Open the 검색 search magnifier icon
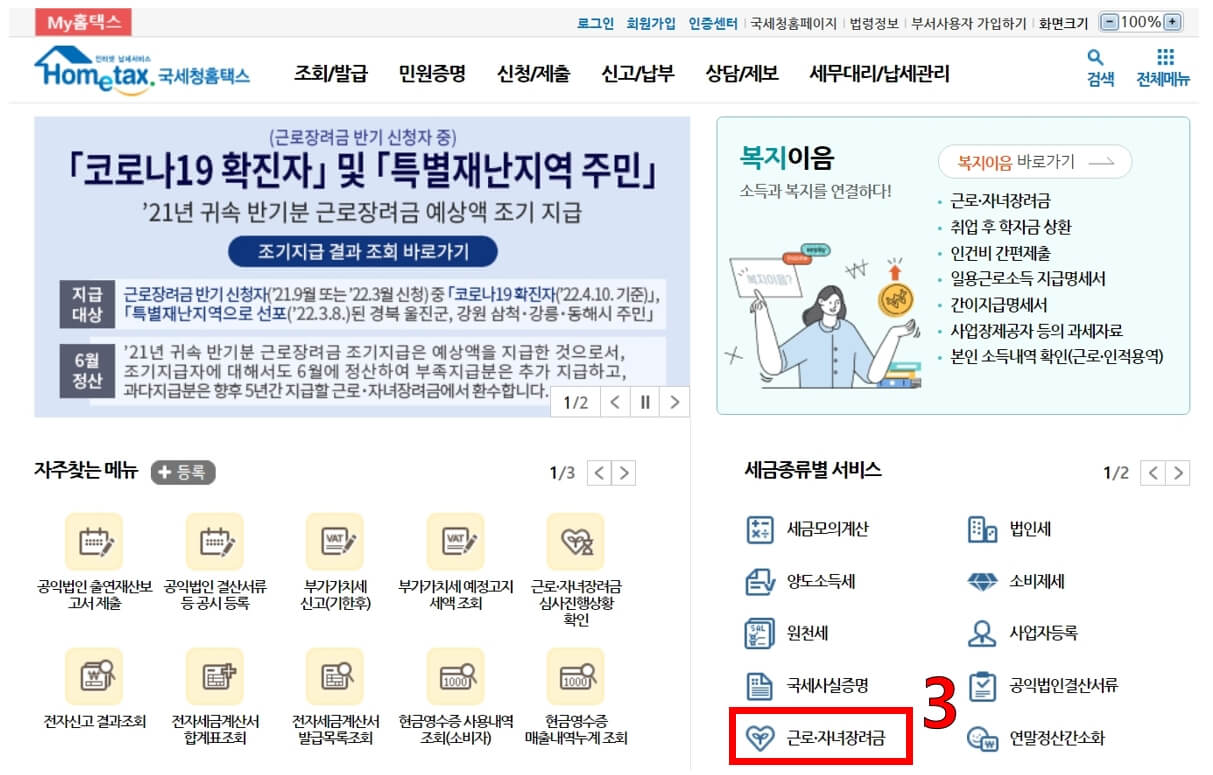 pyautogui.click(x=1095, y=57)
